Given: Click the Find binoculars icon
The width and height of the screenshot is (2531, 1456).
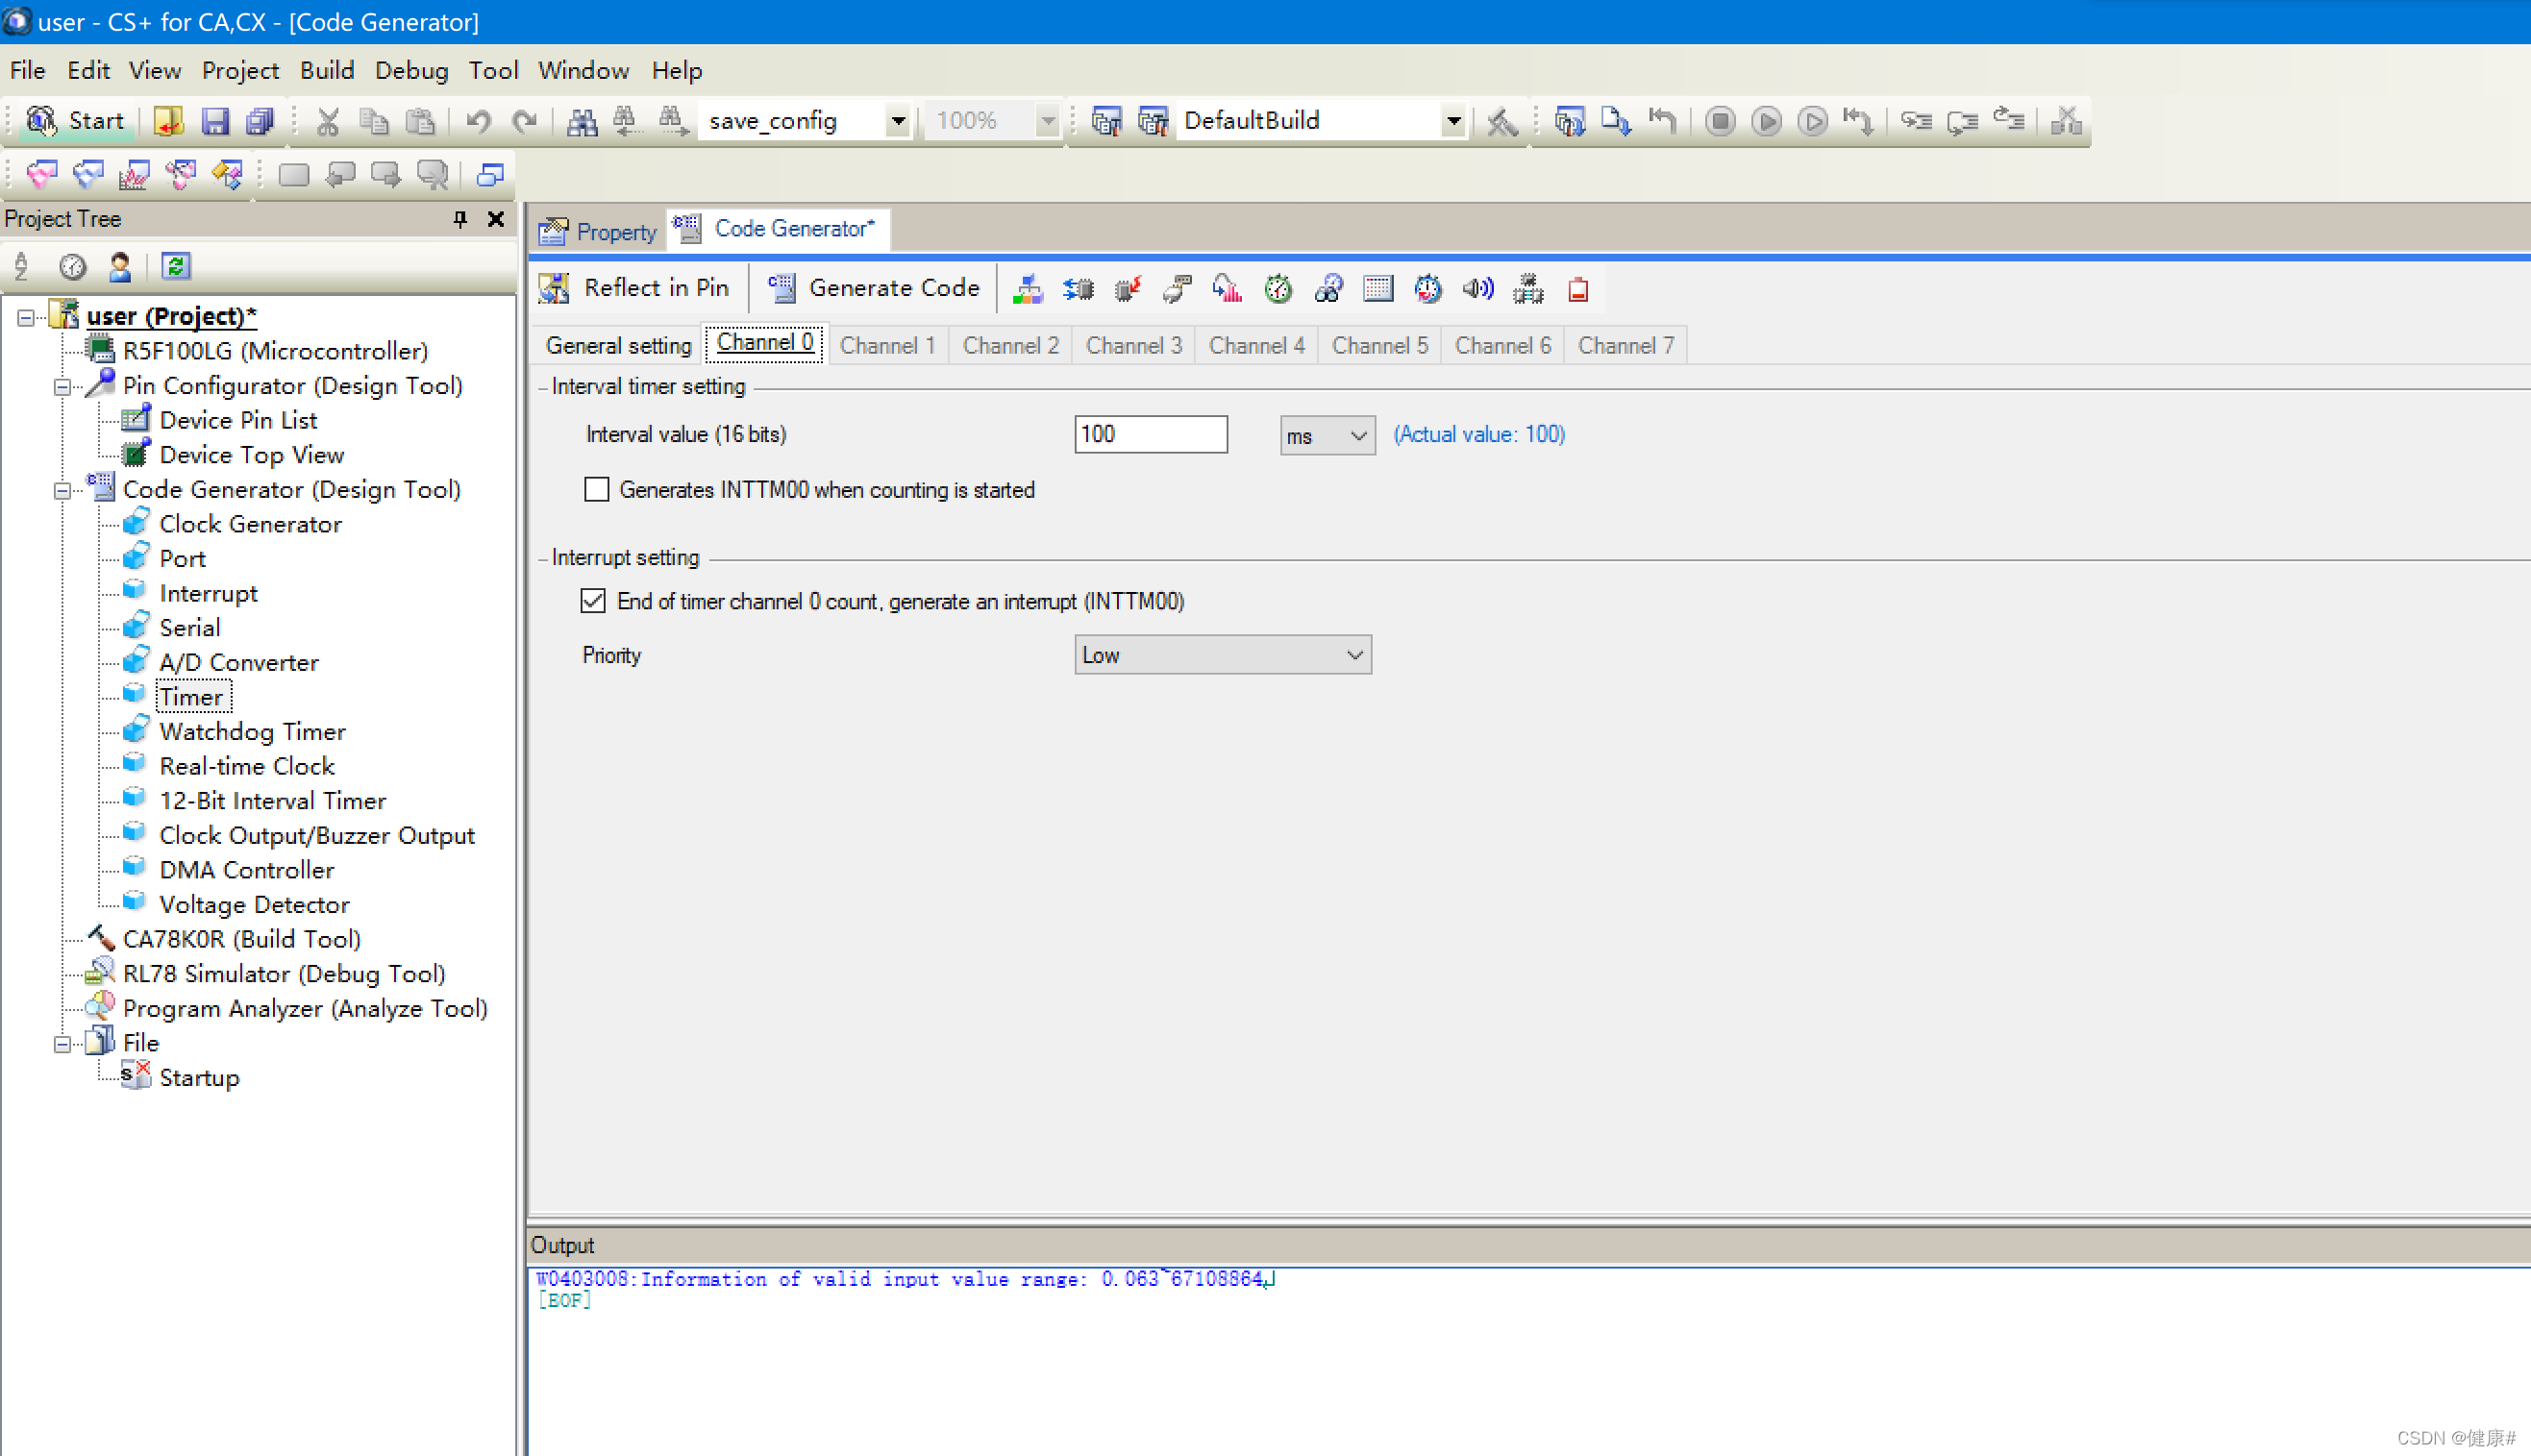Looking at the screenshot, I should pos(582,121).
